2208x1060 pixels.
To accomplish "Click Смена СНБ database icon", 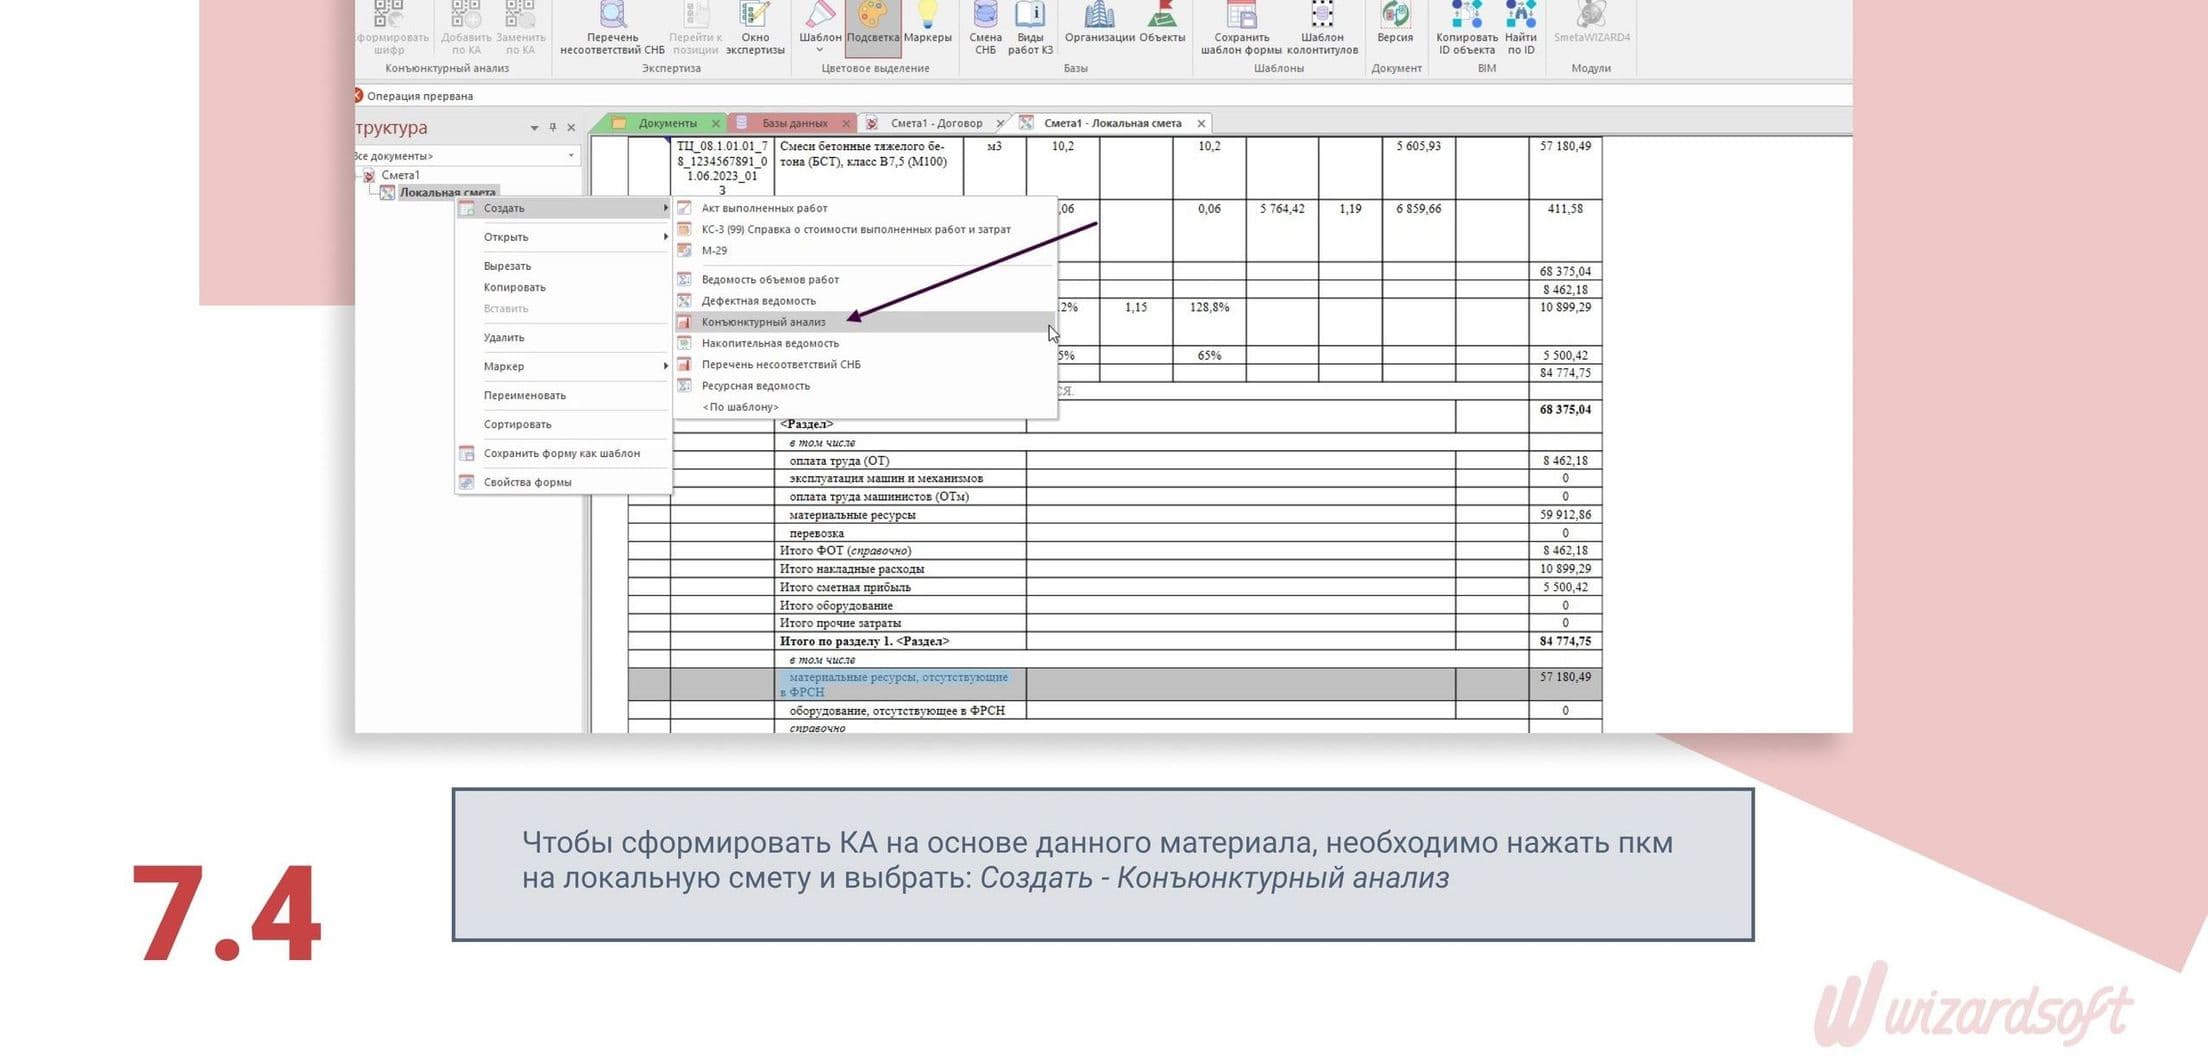I will point(985,27).
